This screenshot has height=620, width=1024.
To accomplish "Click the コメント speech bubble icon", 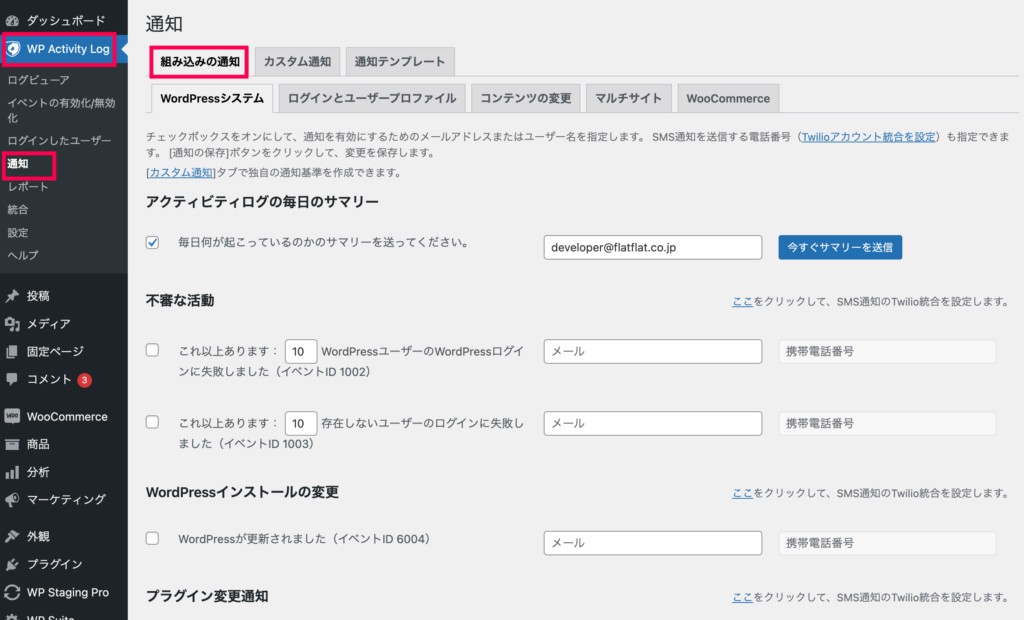I will [x=12, y=379].
